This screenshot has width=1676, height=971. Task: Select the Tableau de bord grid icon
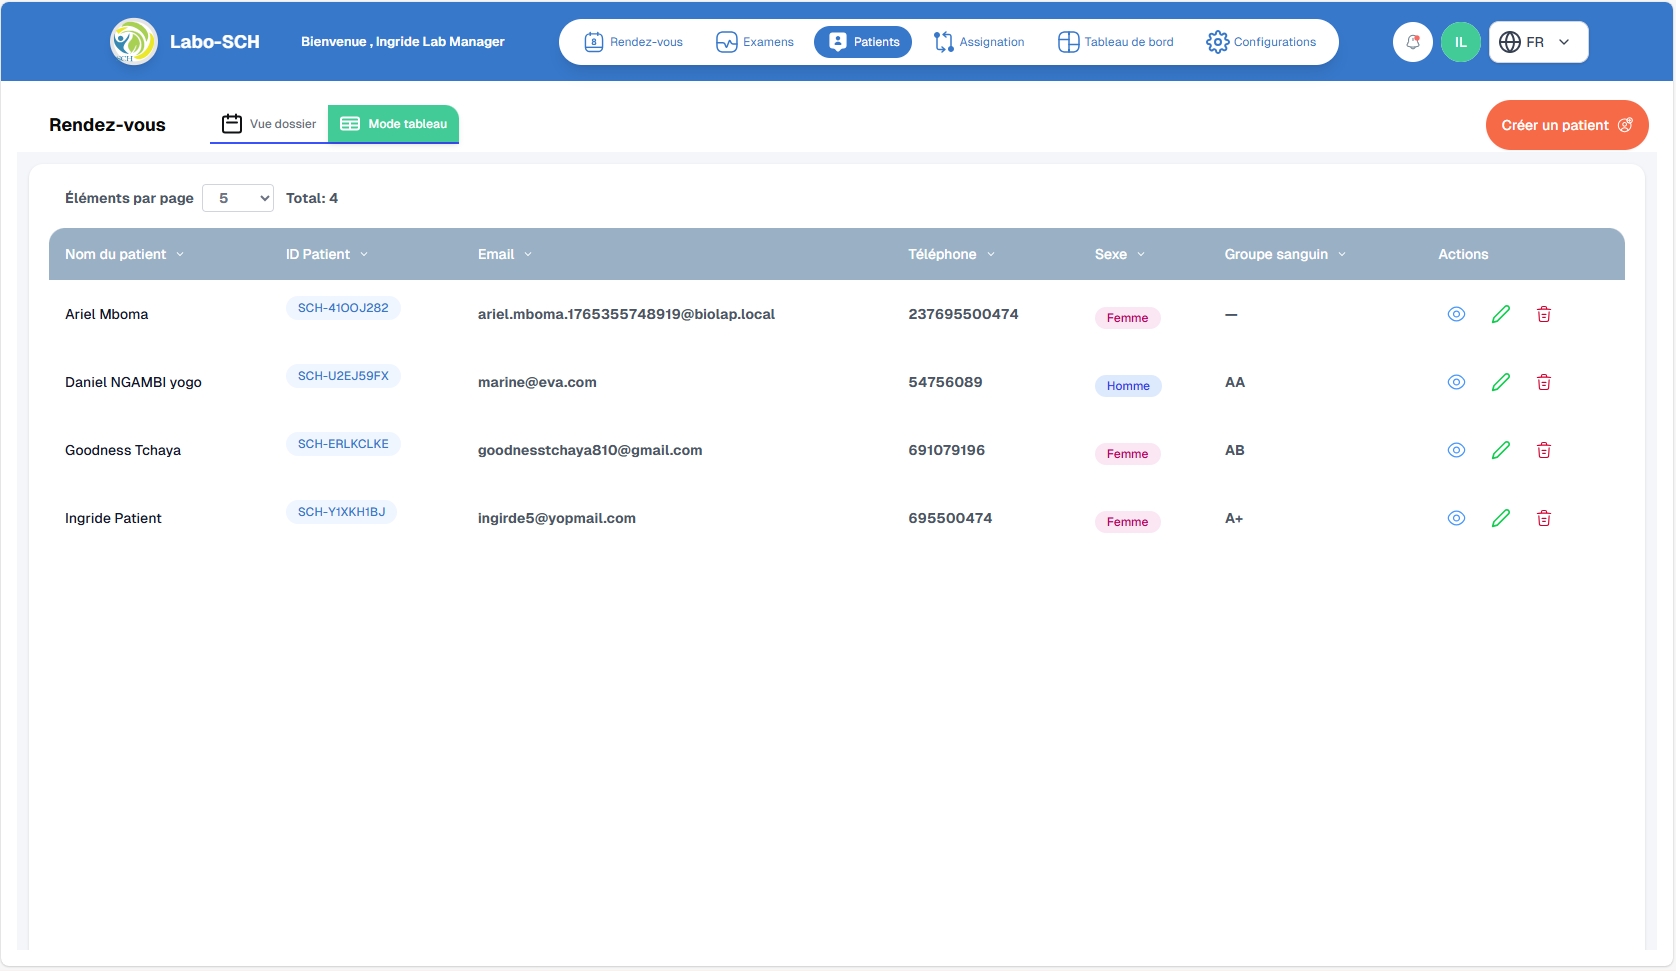click(x=1067, y=41)
